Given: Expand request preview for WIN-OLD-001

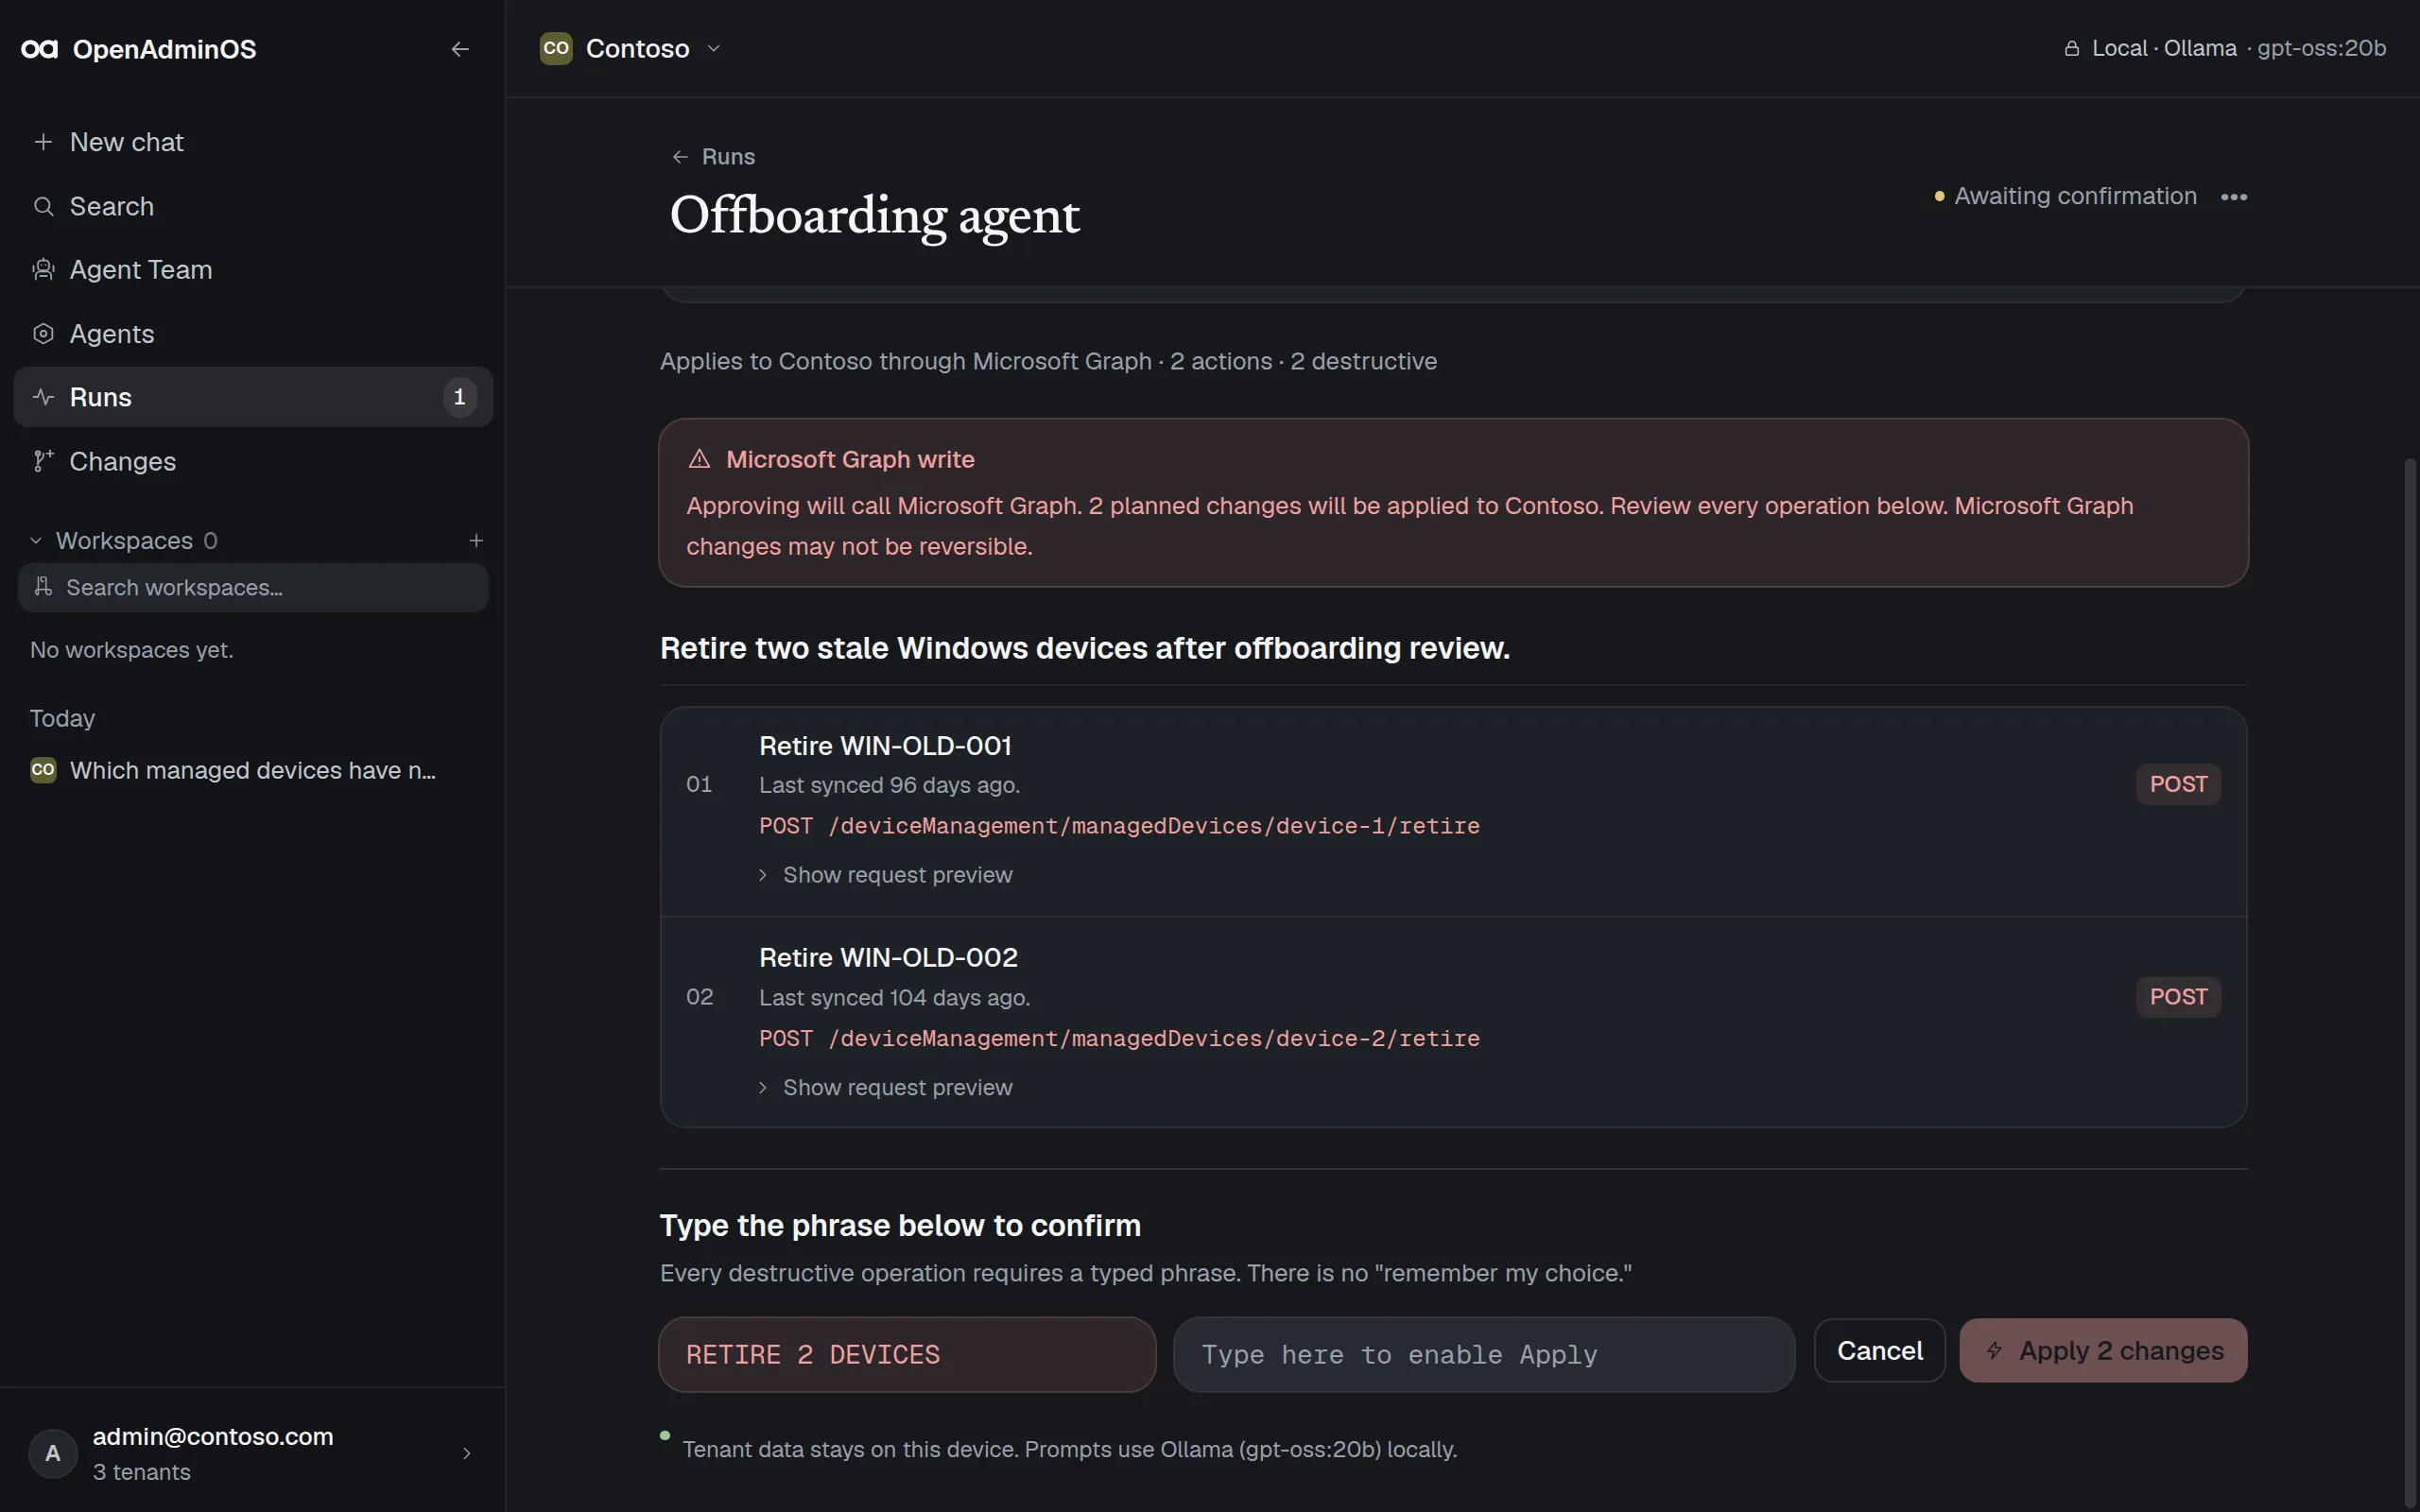Looking at the screenshot, I should pyautogui.click(x=886, y=875).
